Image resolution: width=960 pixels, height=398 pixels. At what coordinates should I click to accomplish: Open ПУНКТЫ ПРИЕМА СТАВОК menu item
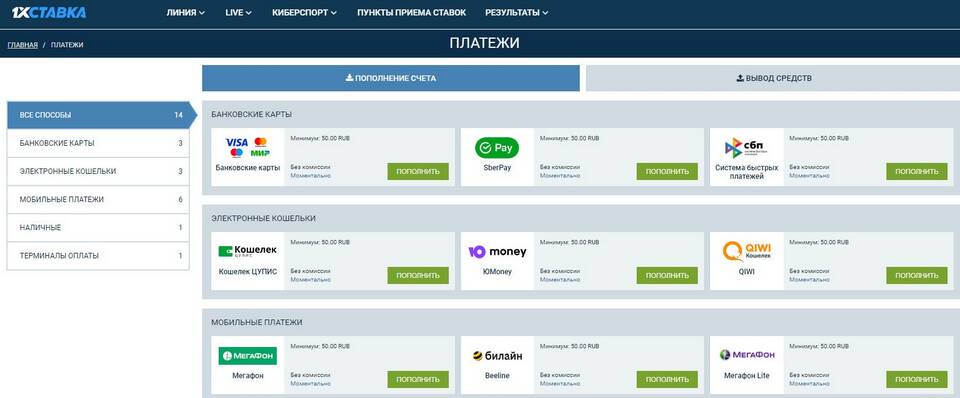pos(411,12)
